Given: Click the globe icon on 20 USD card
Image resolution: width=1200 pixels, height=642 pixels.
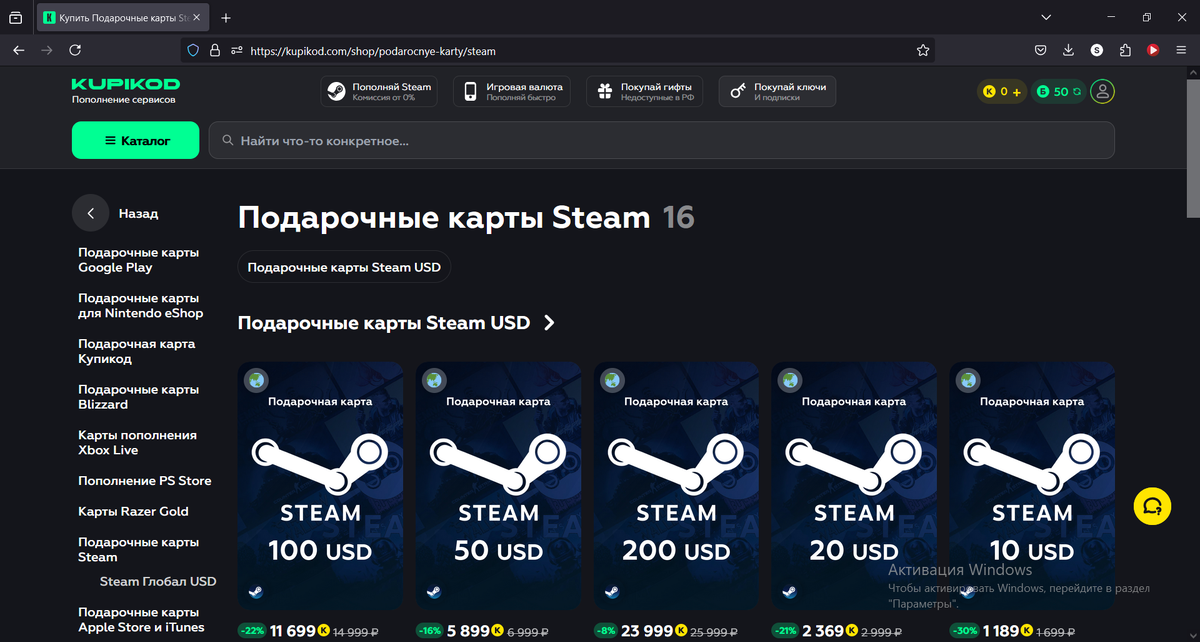Looking at the screenshot, I should point(789,380).
